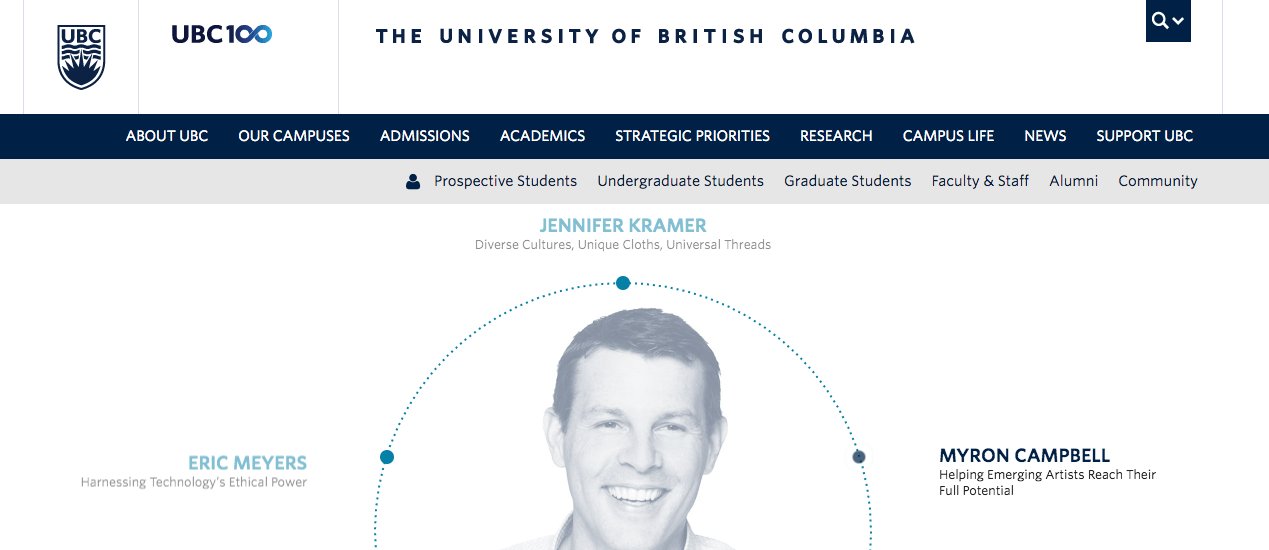1269x550 pixels.
Task: Click the person icon beside Prospective Students
Action: point(413,182)
